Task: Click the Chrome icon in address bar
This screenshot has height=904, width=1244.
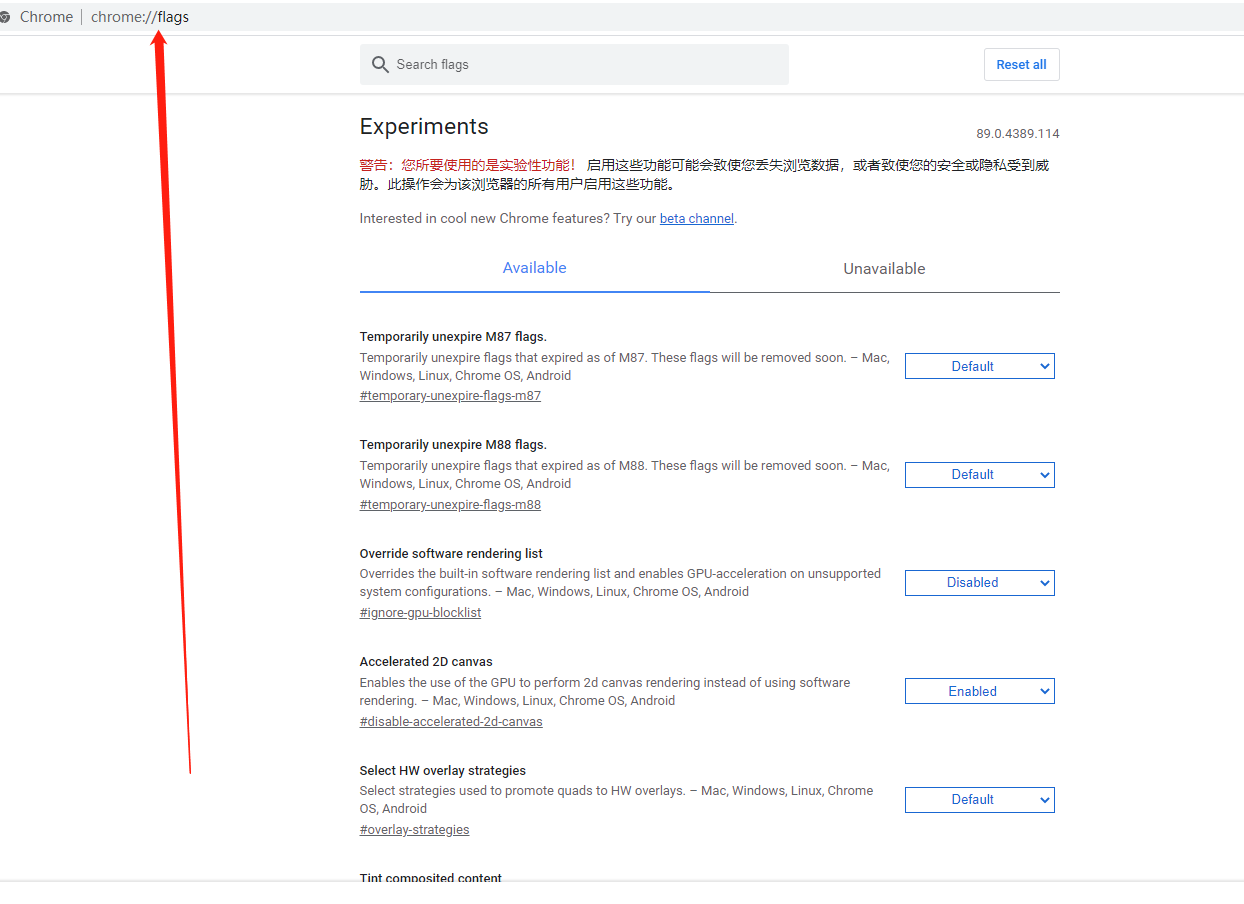Action: pyautogui.click(x=5, y=17)
